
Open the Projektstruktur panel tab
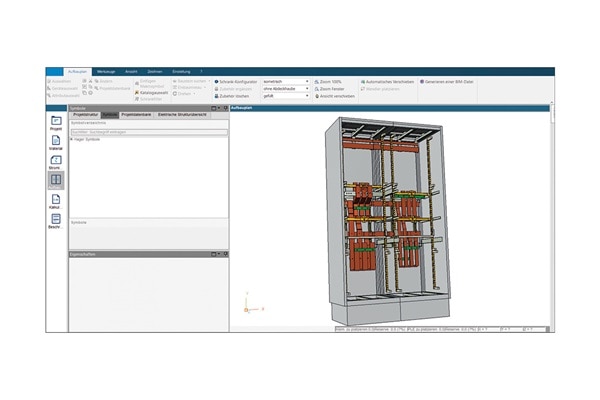[x=85, y=115]
